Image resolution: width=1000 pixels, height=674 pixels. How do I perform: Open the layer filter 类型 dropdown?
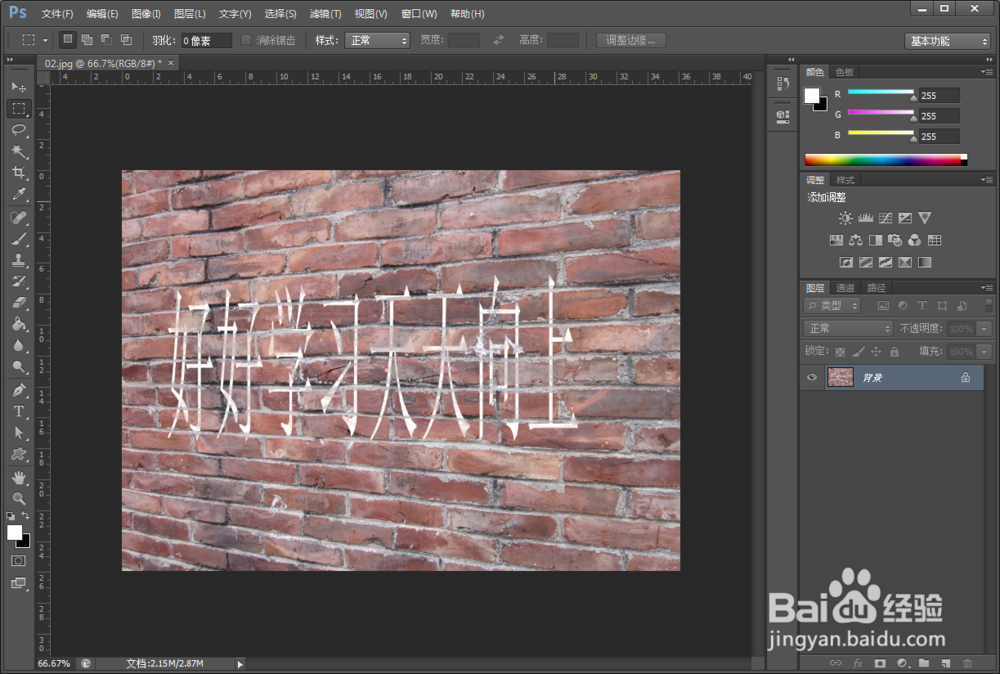pyautogui.click(x=832, y=306)
